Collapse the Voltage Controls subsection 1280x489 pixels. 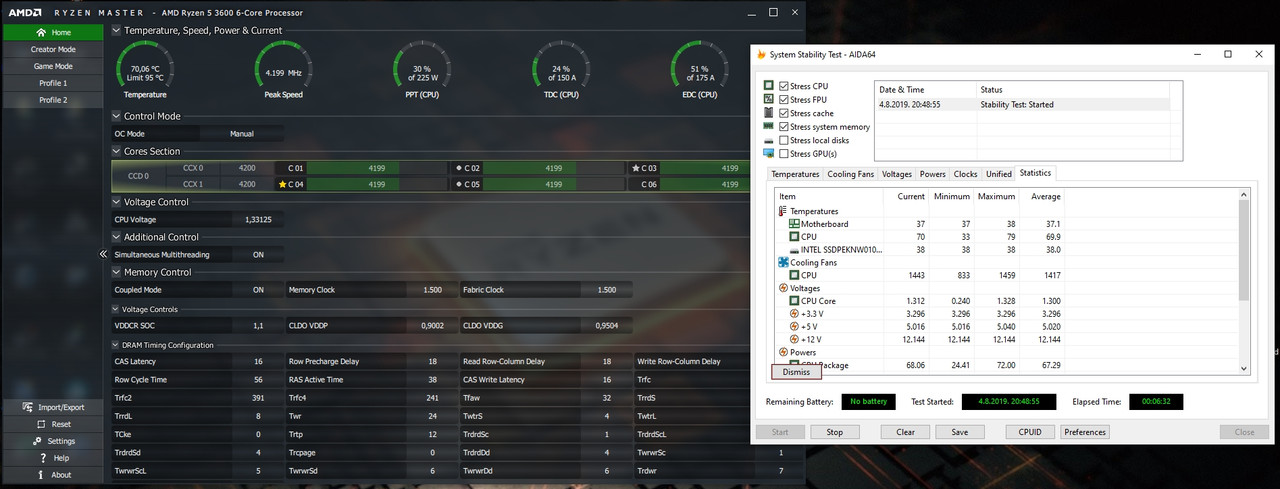[x=116, y=310]
